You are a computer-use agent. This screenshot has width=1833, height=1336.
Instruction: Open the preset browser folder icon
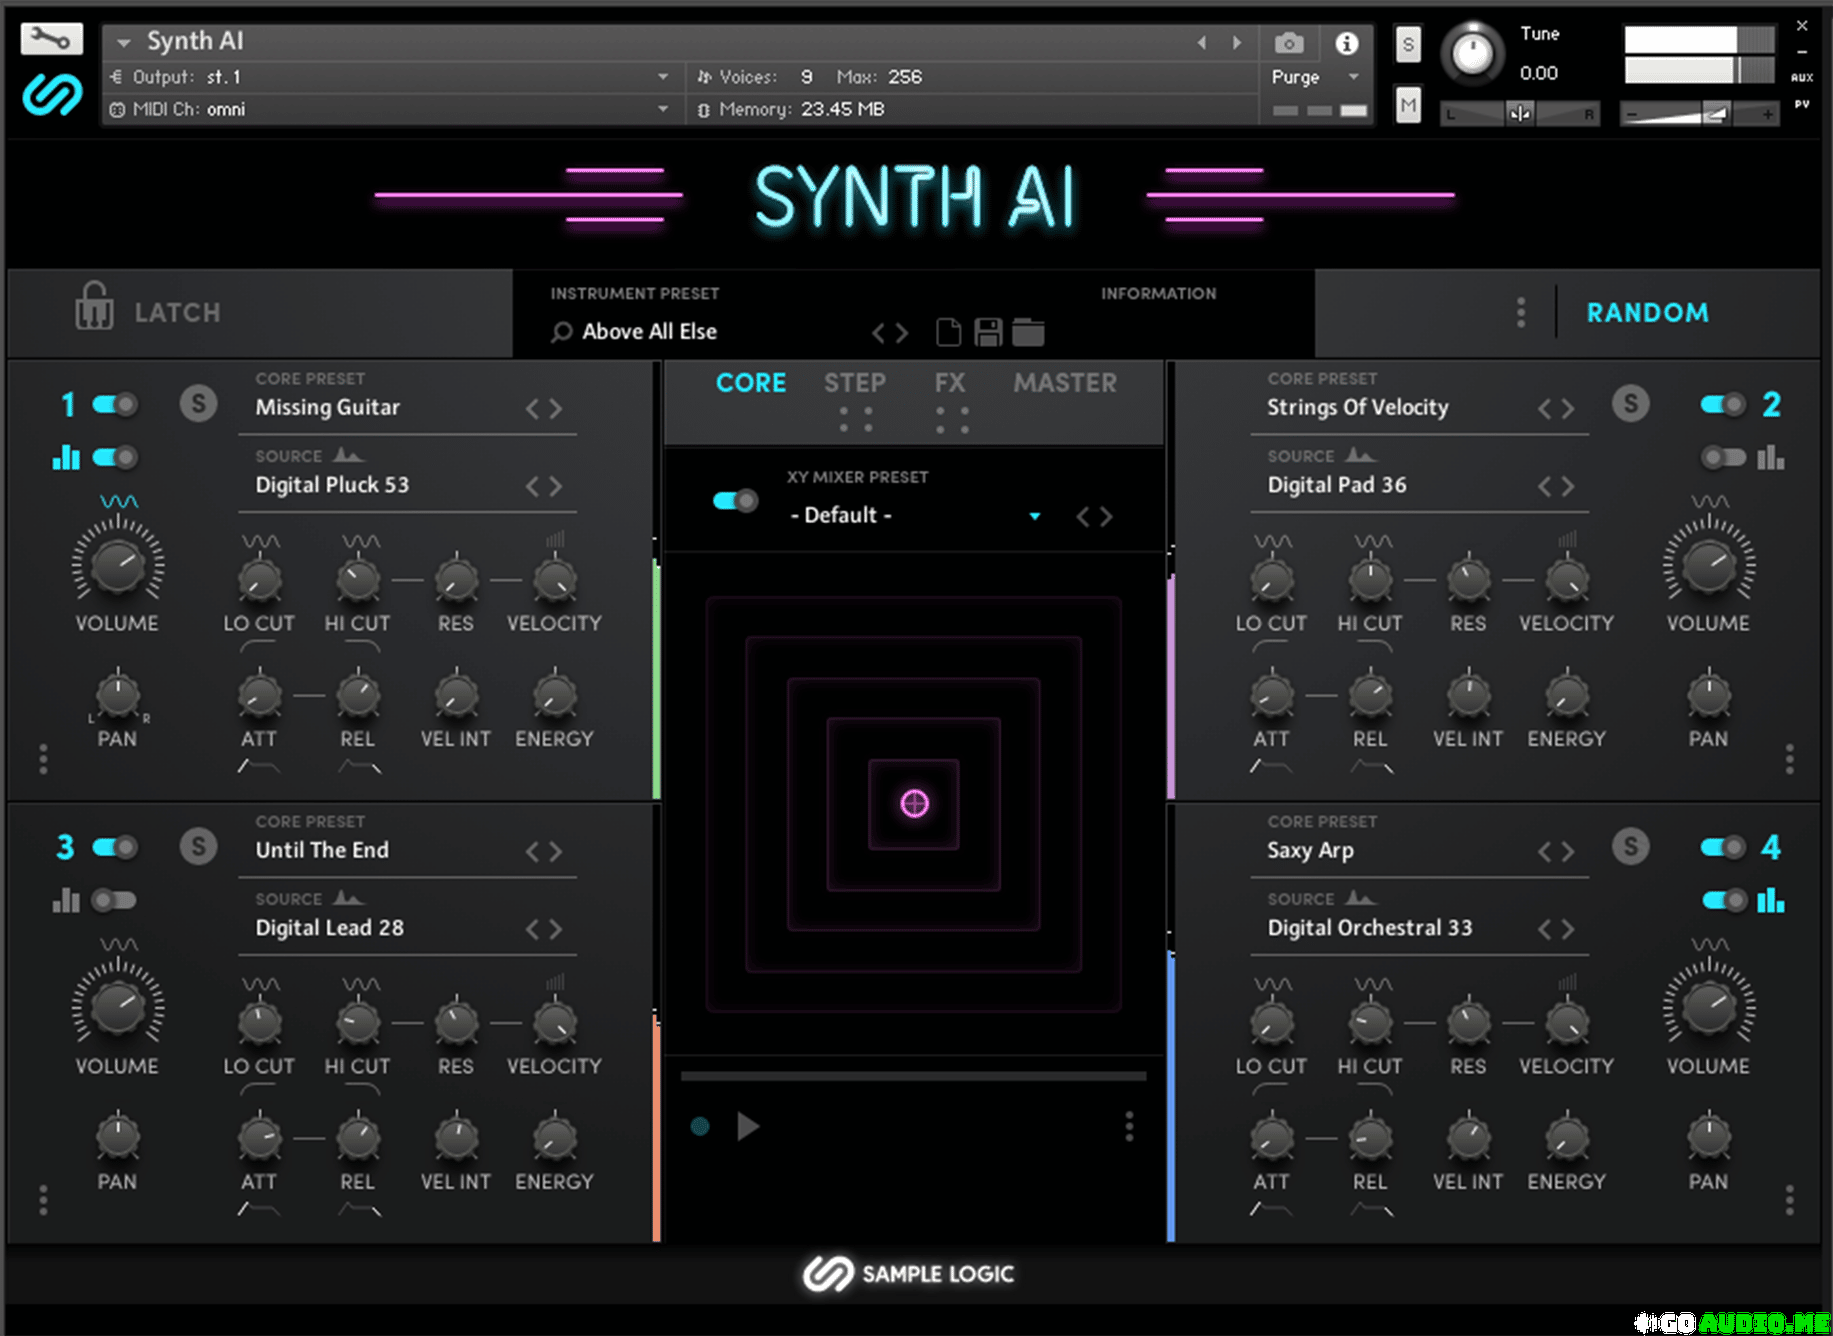coord(1028,332)
